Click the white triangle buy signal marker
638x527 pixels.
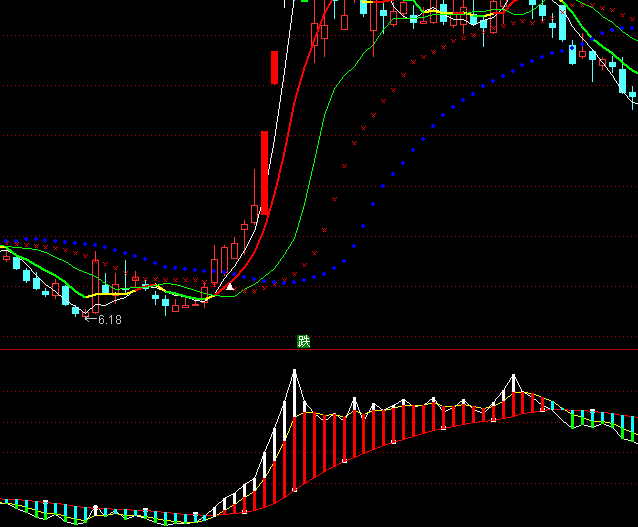tap(230, 286)
